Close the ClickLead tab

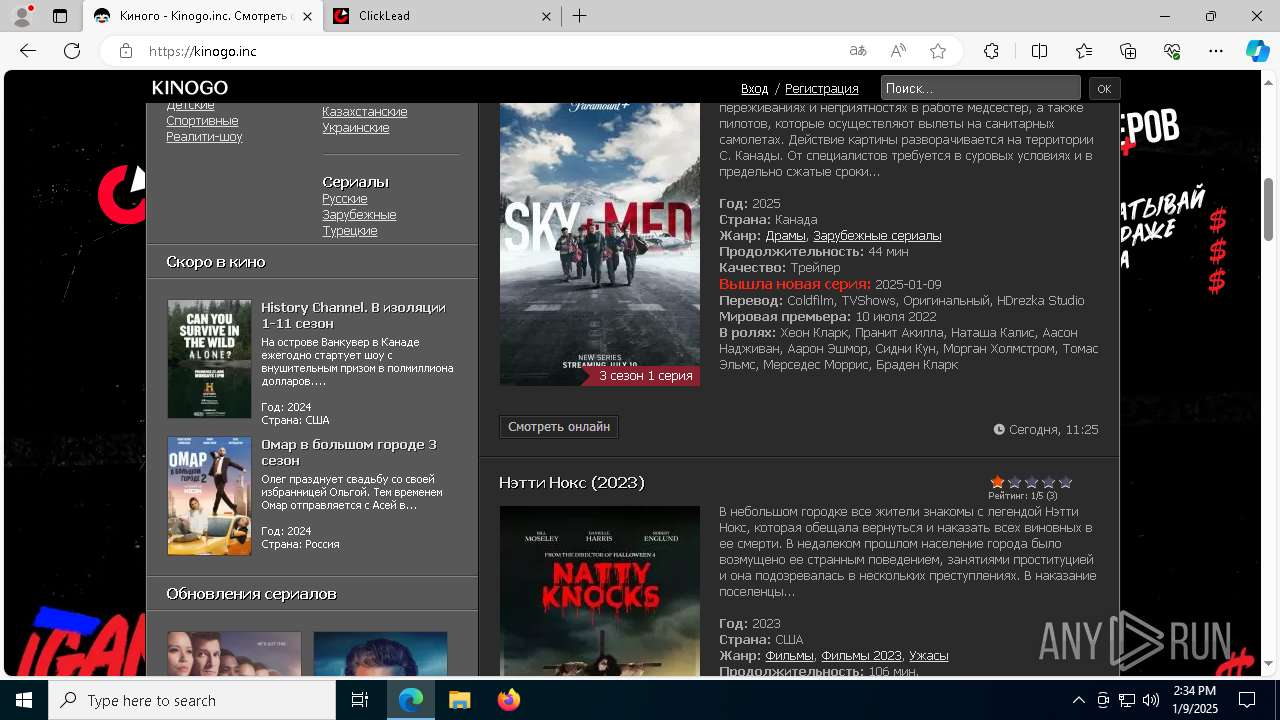coord(546,16)
